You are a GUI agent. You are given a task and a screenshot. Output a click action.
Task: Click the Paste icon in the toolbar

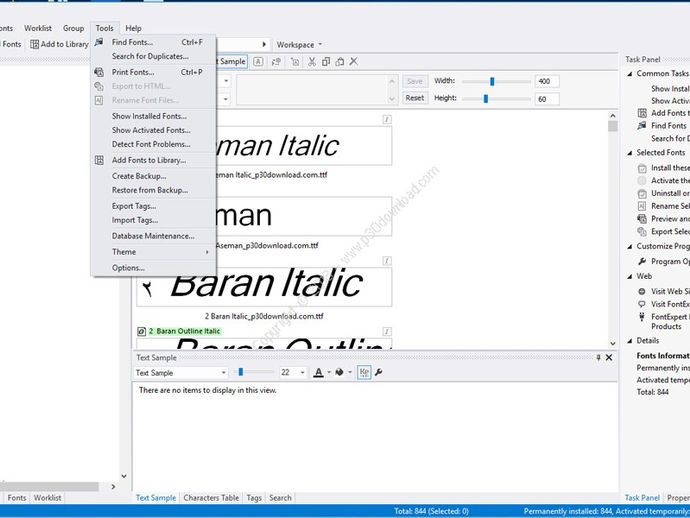click(340, 62)
